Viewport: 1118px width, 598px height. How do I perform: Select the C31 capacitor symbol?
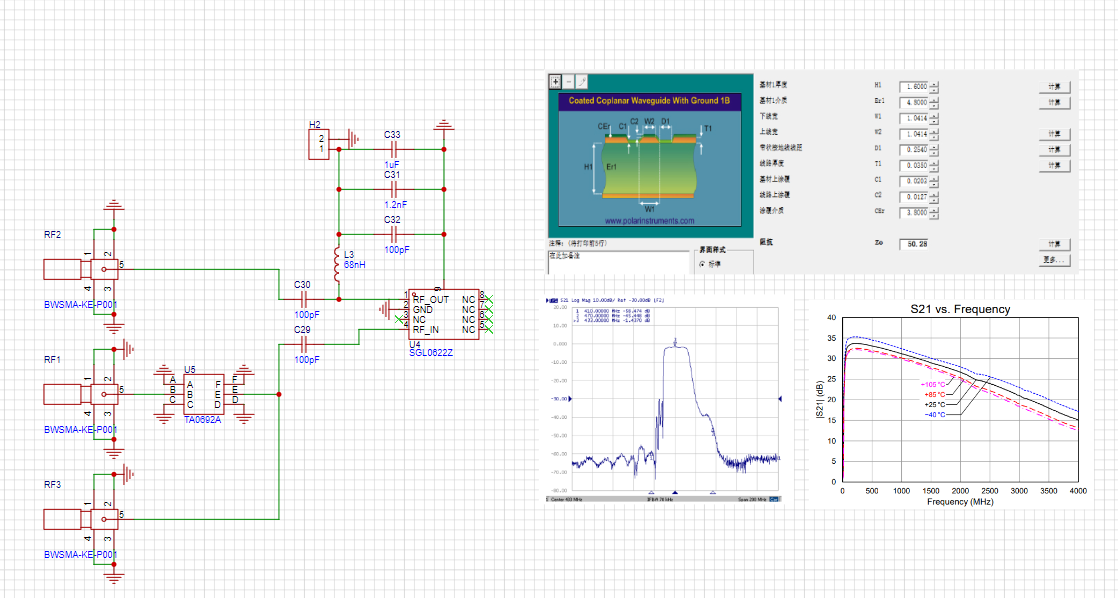(394, 189)
